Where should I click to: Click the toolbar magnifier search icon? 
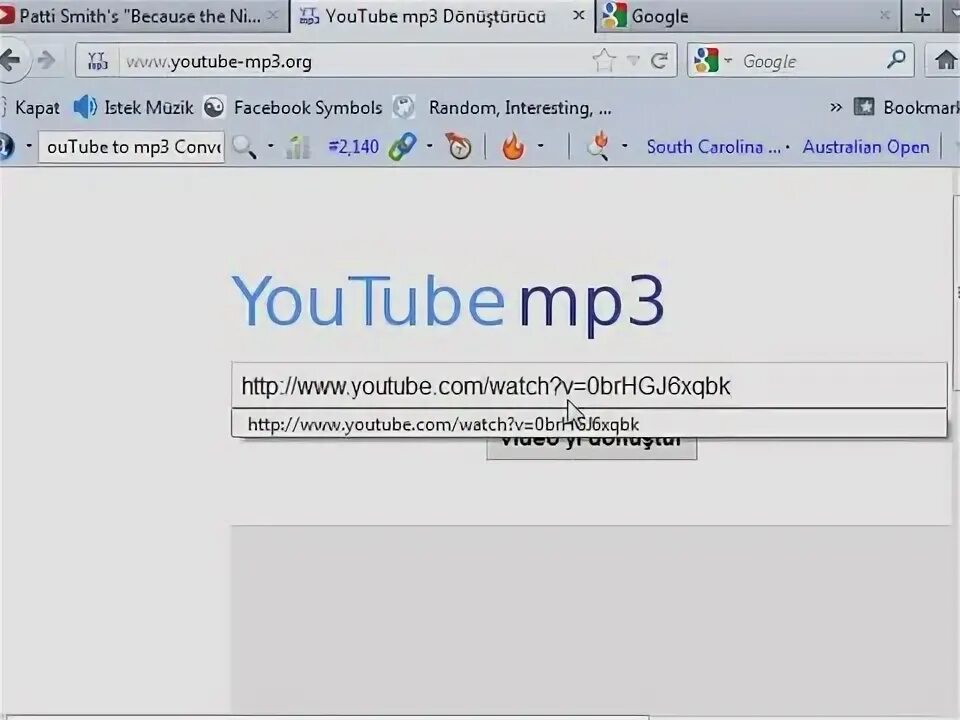pos(244,147)
